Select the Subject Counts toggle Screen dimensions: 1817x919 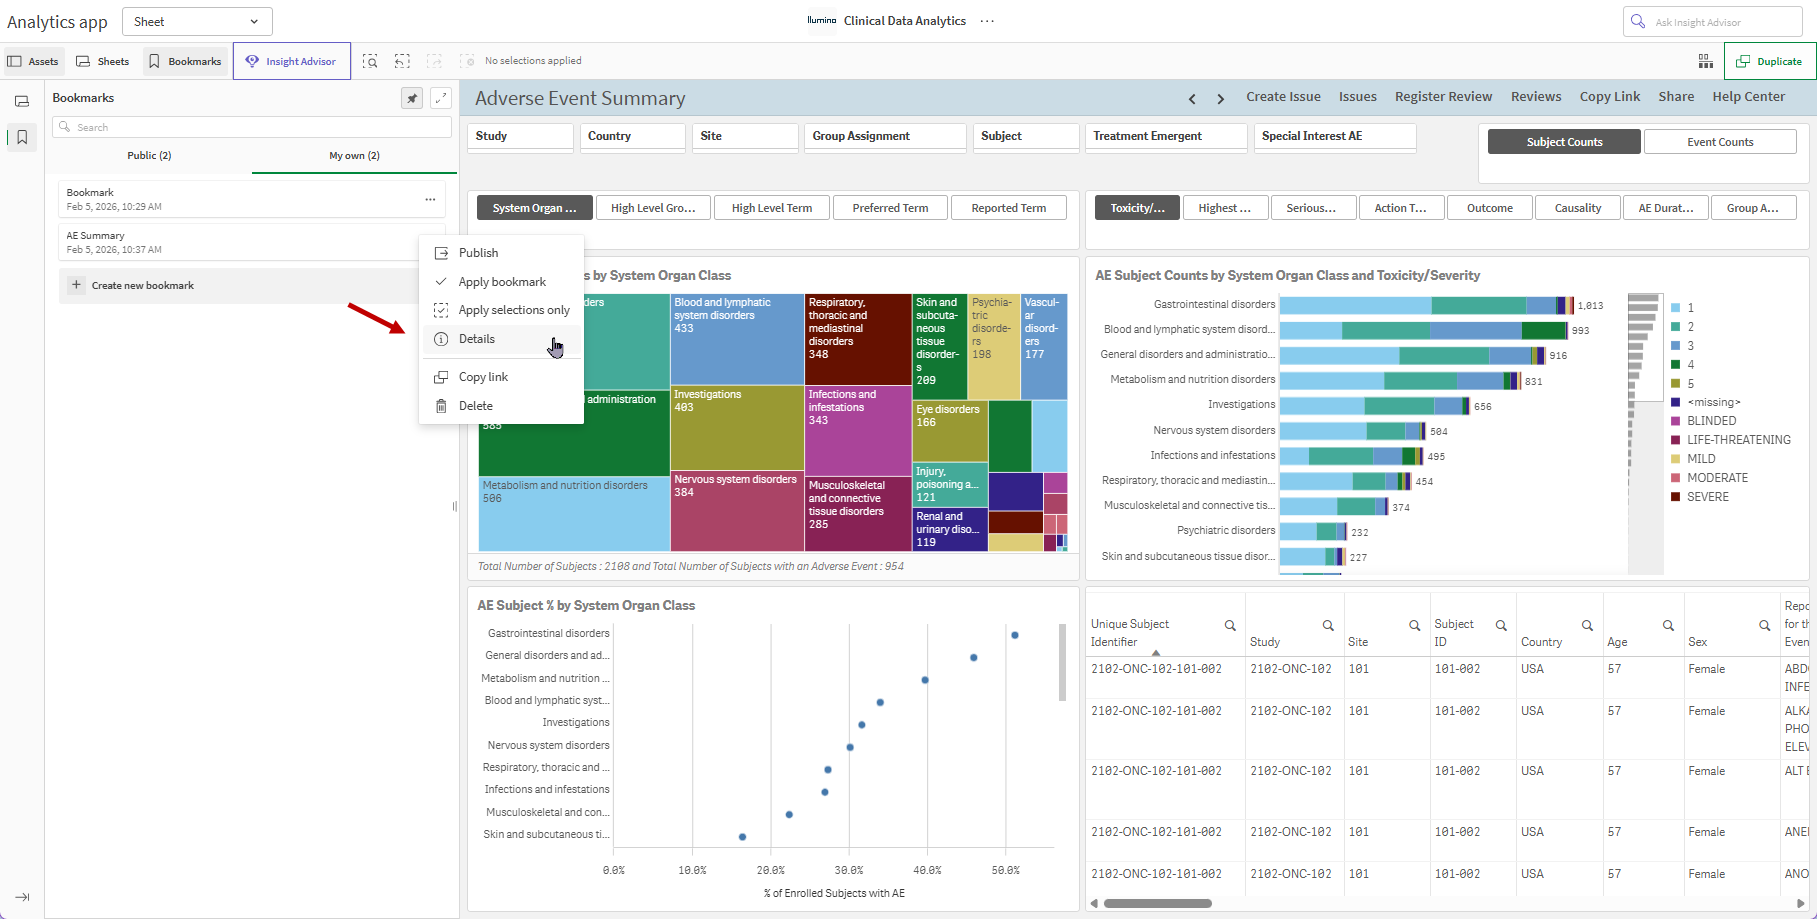coord(1564,142)
